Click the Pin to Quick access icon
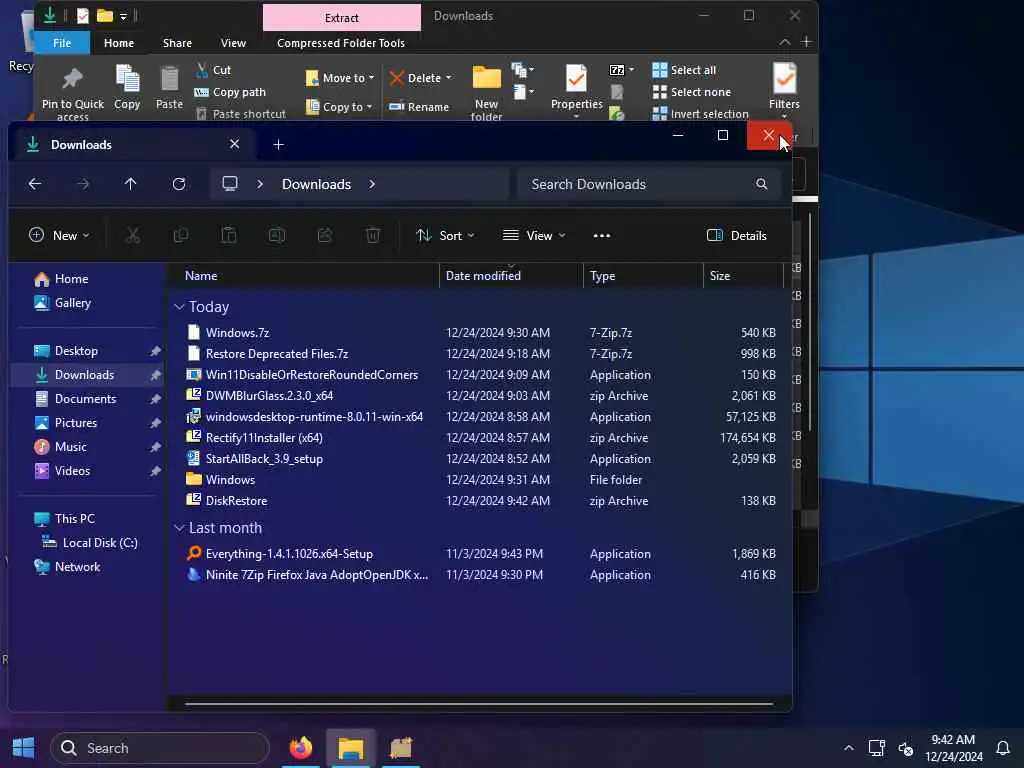 [x=72, y=80]
